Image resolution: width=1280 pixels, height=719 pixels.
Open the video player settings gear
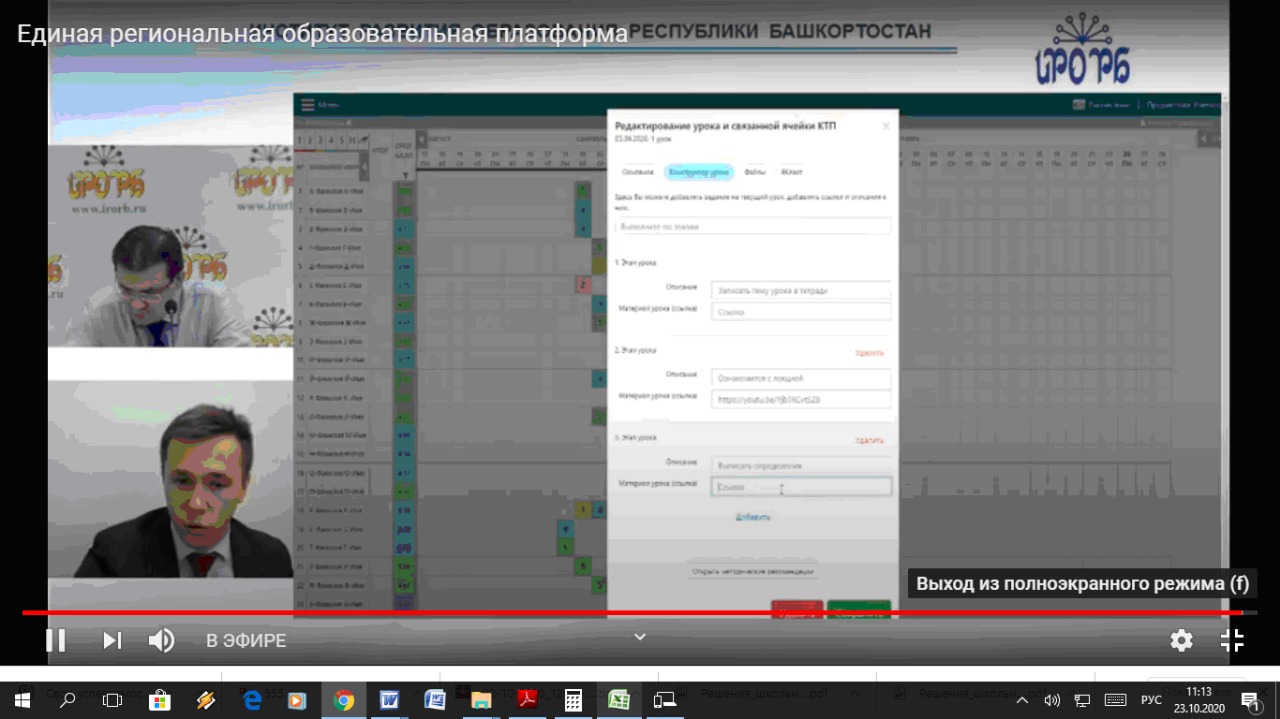coord(1181,640)
